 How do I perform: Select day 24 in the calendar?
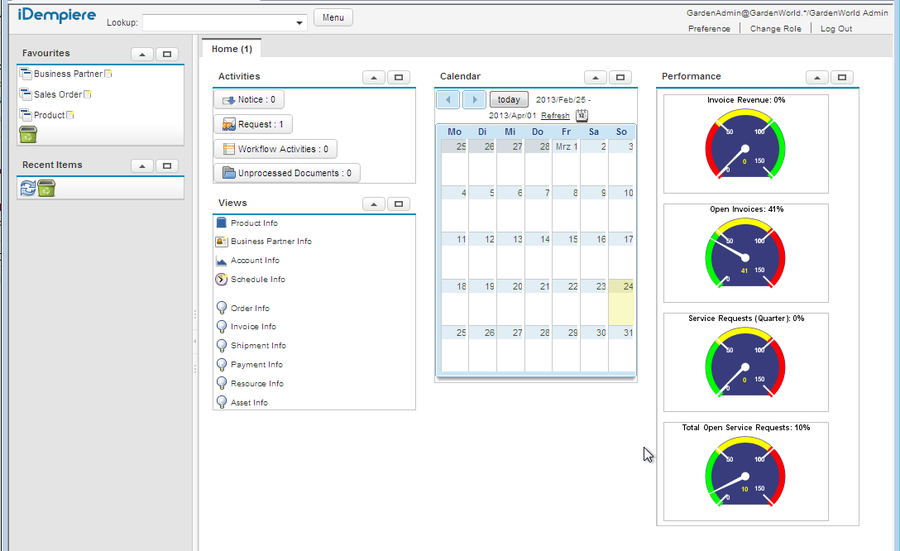click(x=622, y=301)
